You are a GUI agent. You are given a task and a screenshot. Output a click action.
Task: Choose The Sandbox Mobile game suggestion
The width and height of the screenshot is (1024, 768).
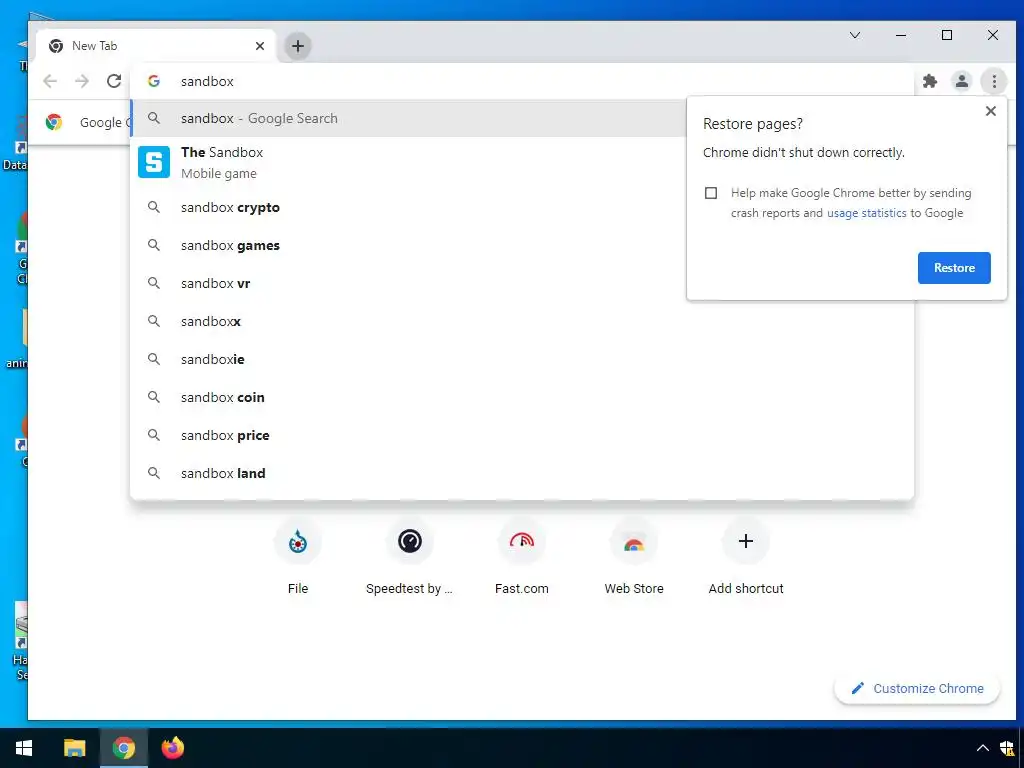pyautogui.click(x=408, y=163)
